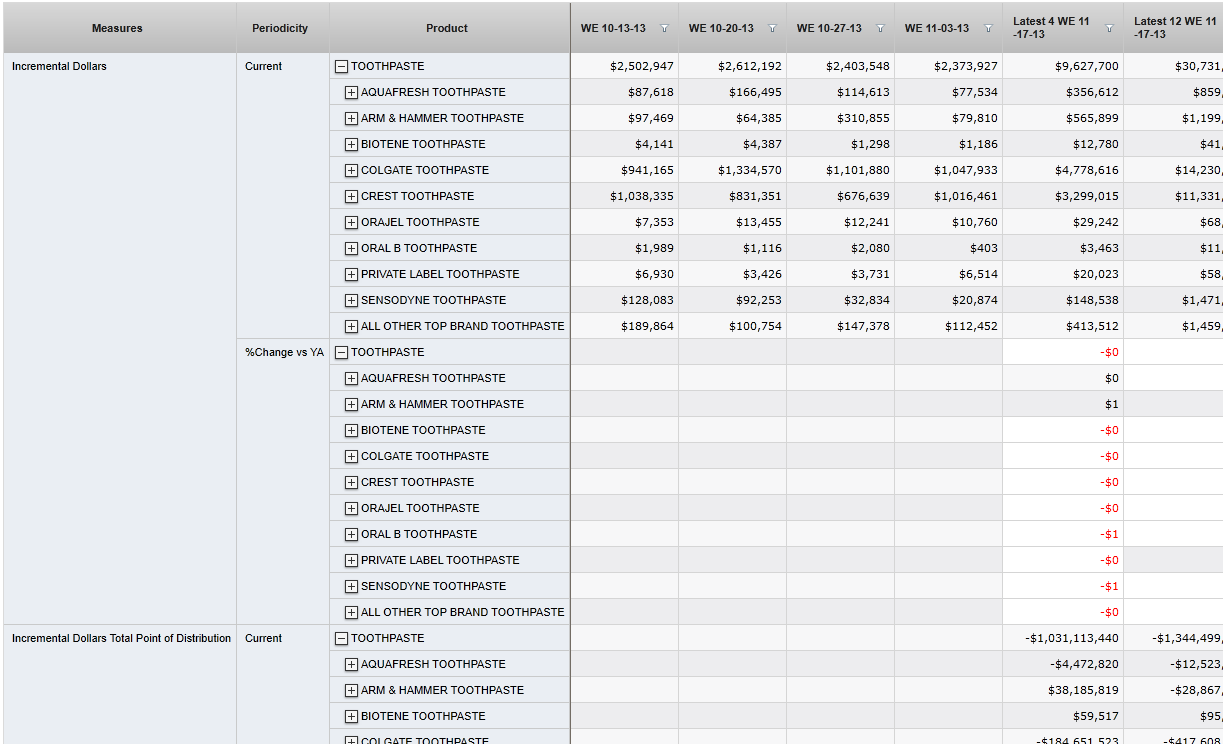The image size is (1223, 744).
Task: Select the %Change vs YA periodicity cell
Action: pyautogui.click(x=284, y=353)
